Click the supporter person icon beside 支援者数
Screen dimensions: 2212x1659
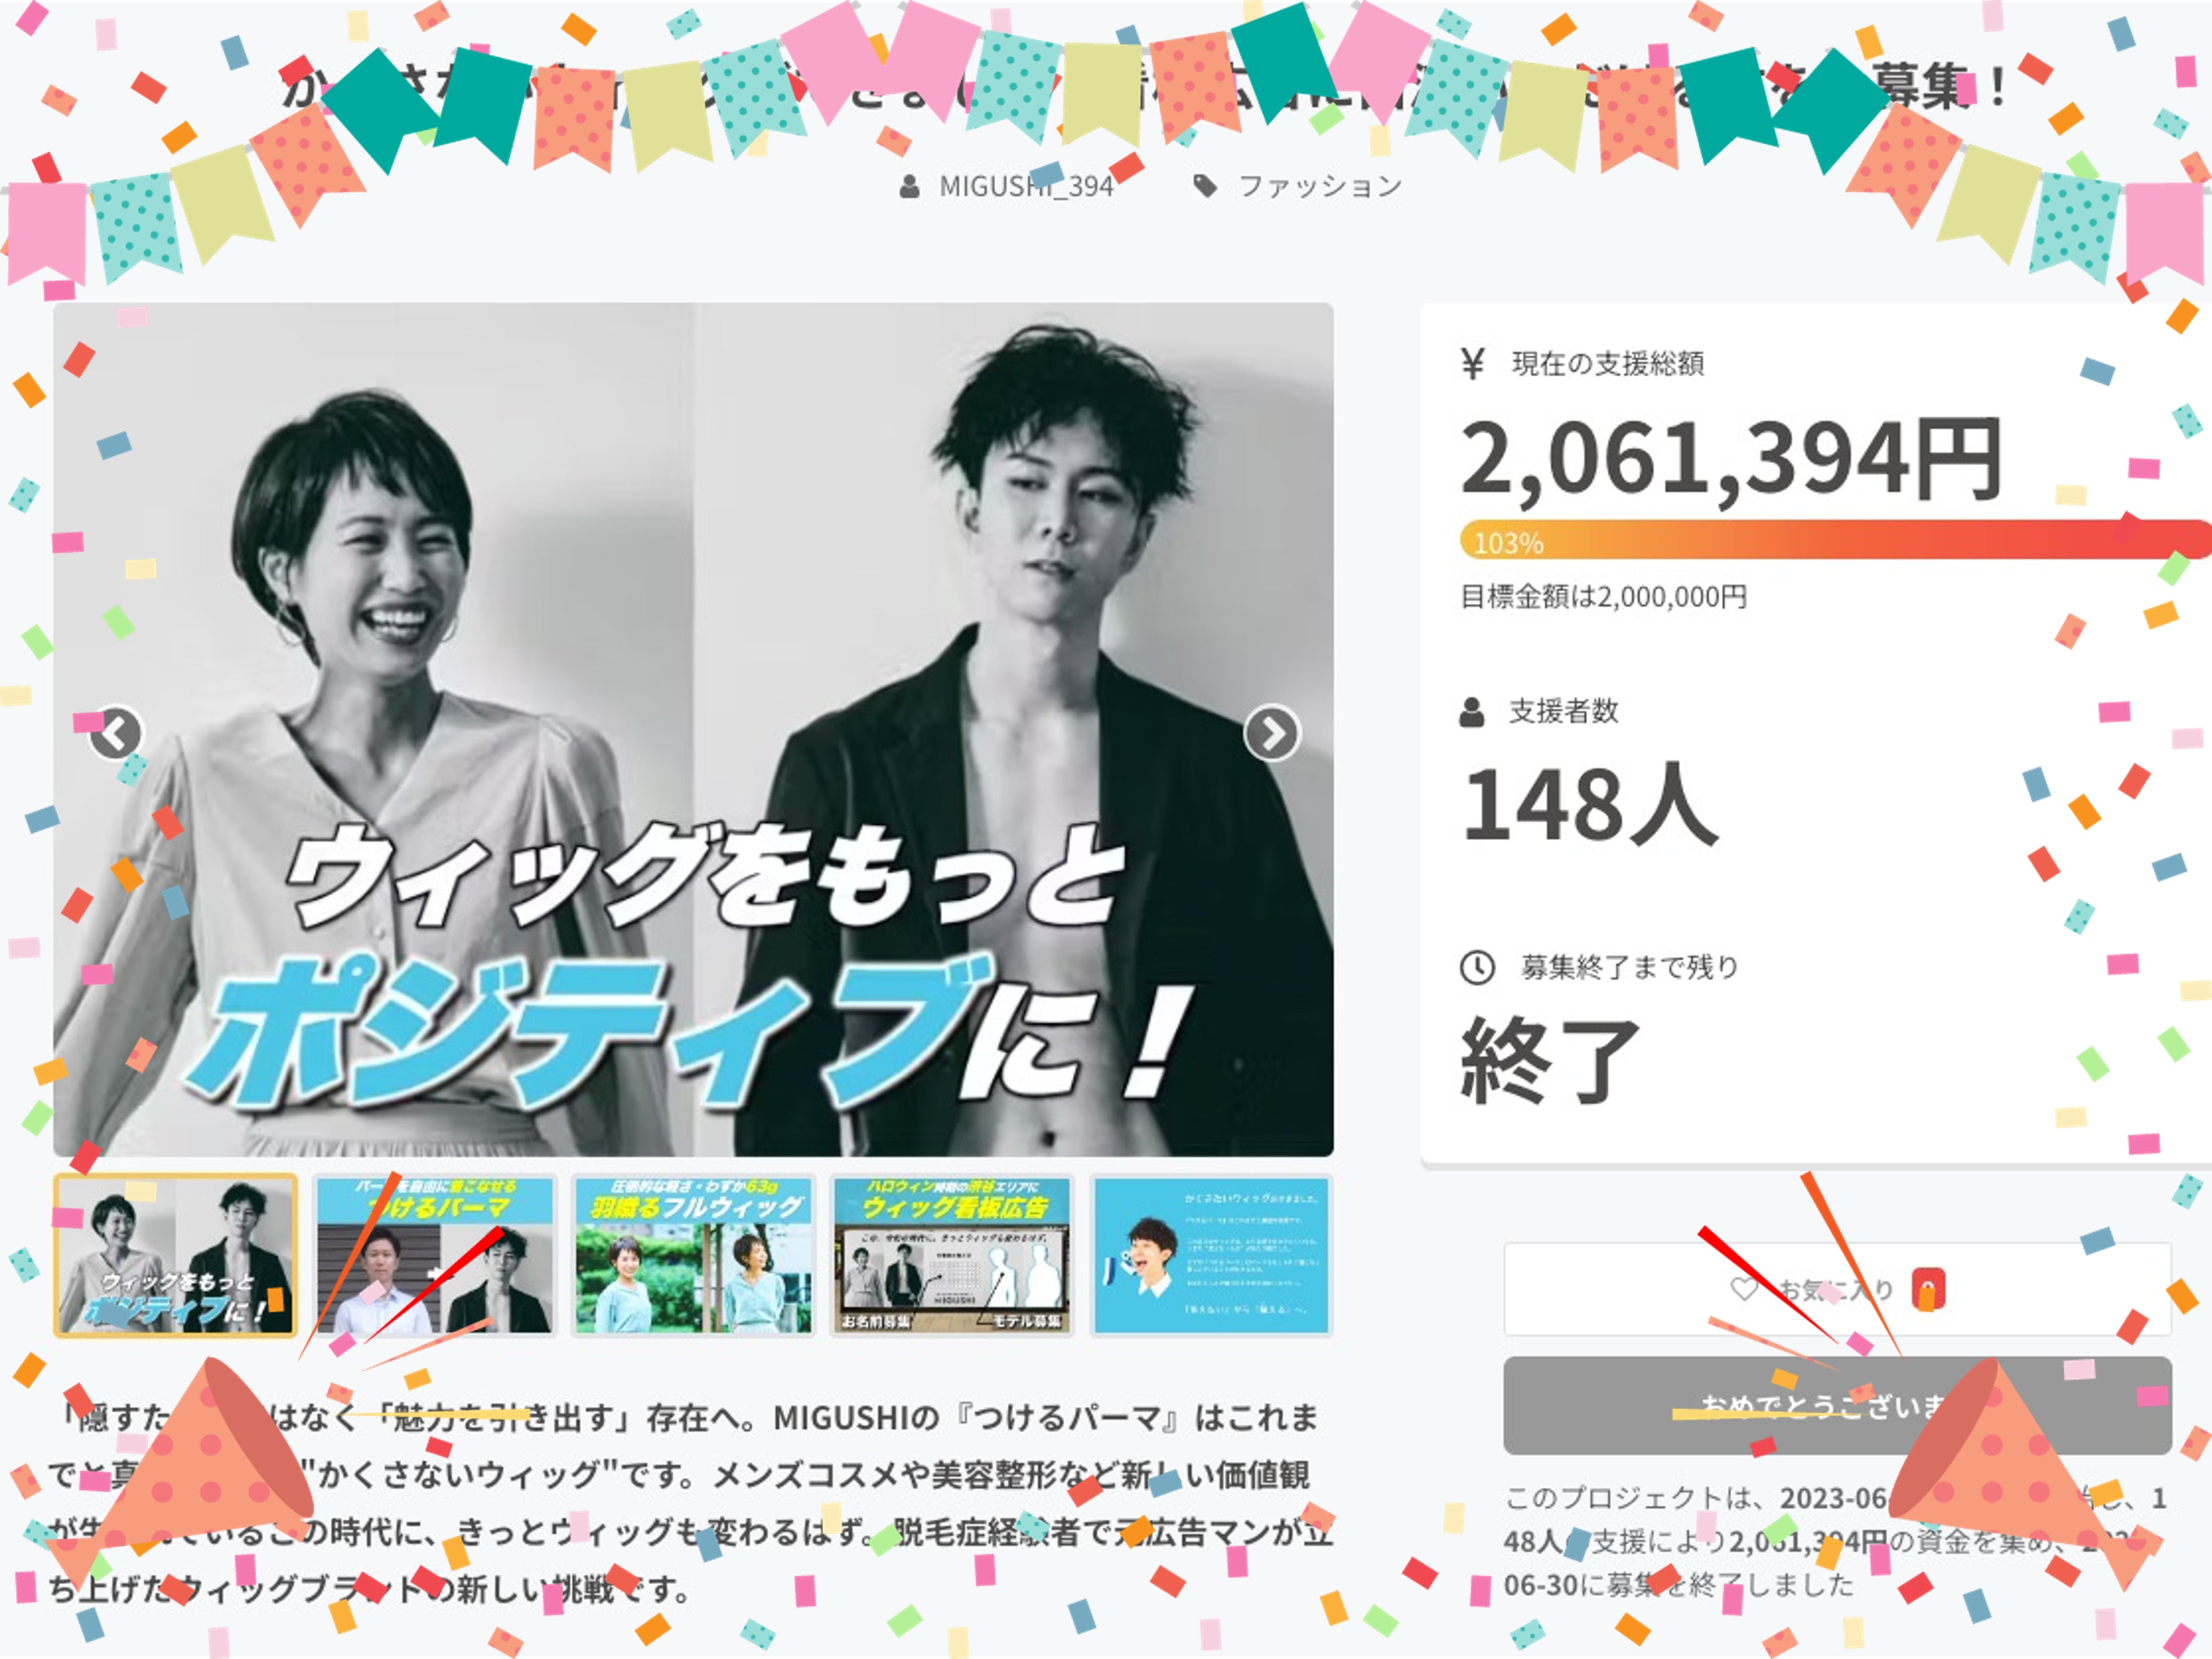click(x=1472, y=712)
